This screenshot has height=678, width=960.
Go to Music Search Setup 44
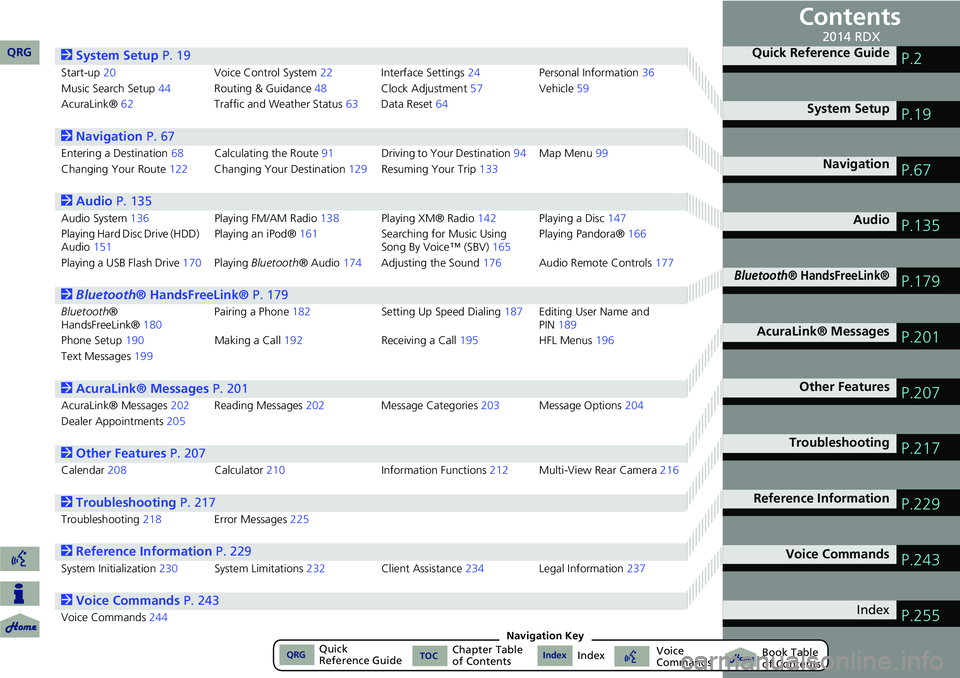116,88
